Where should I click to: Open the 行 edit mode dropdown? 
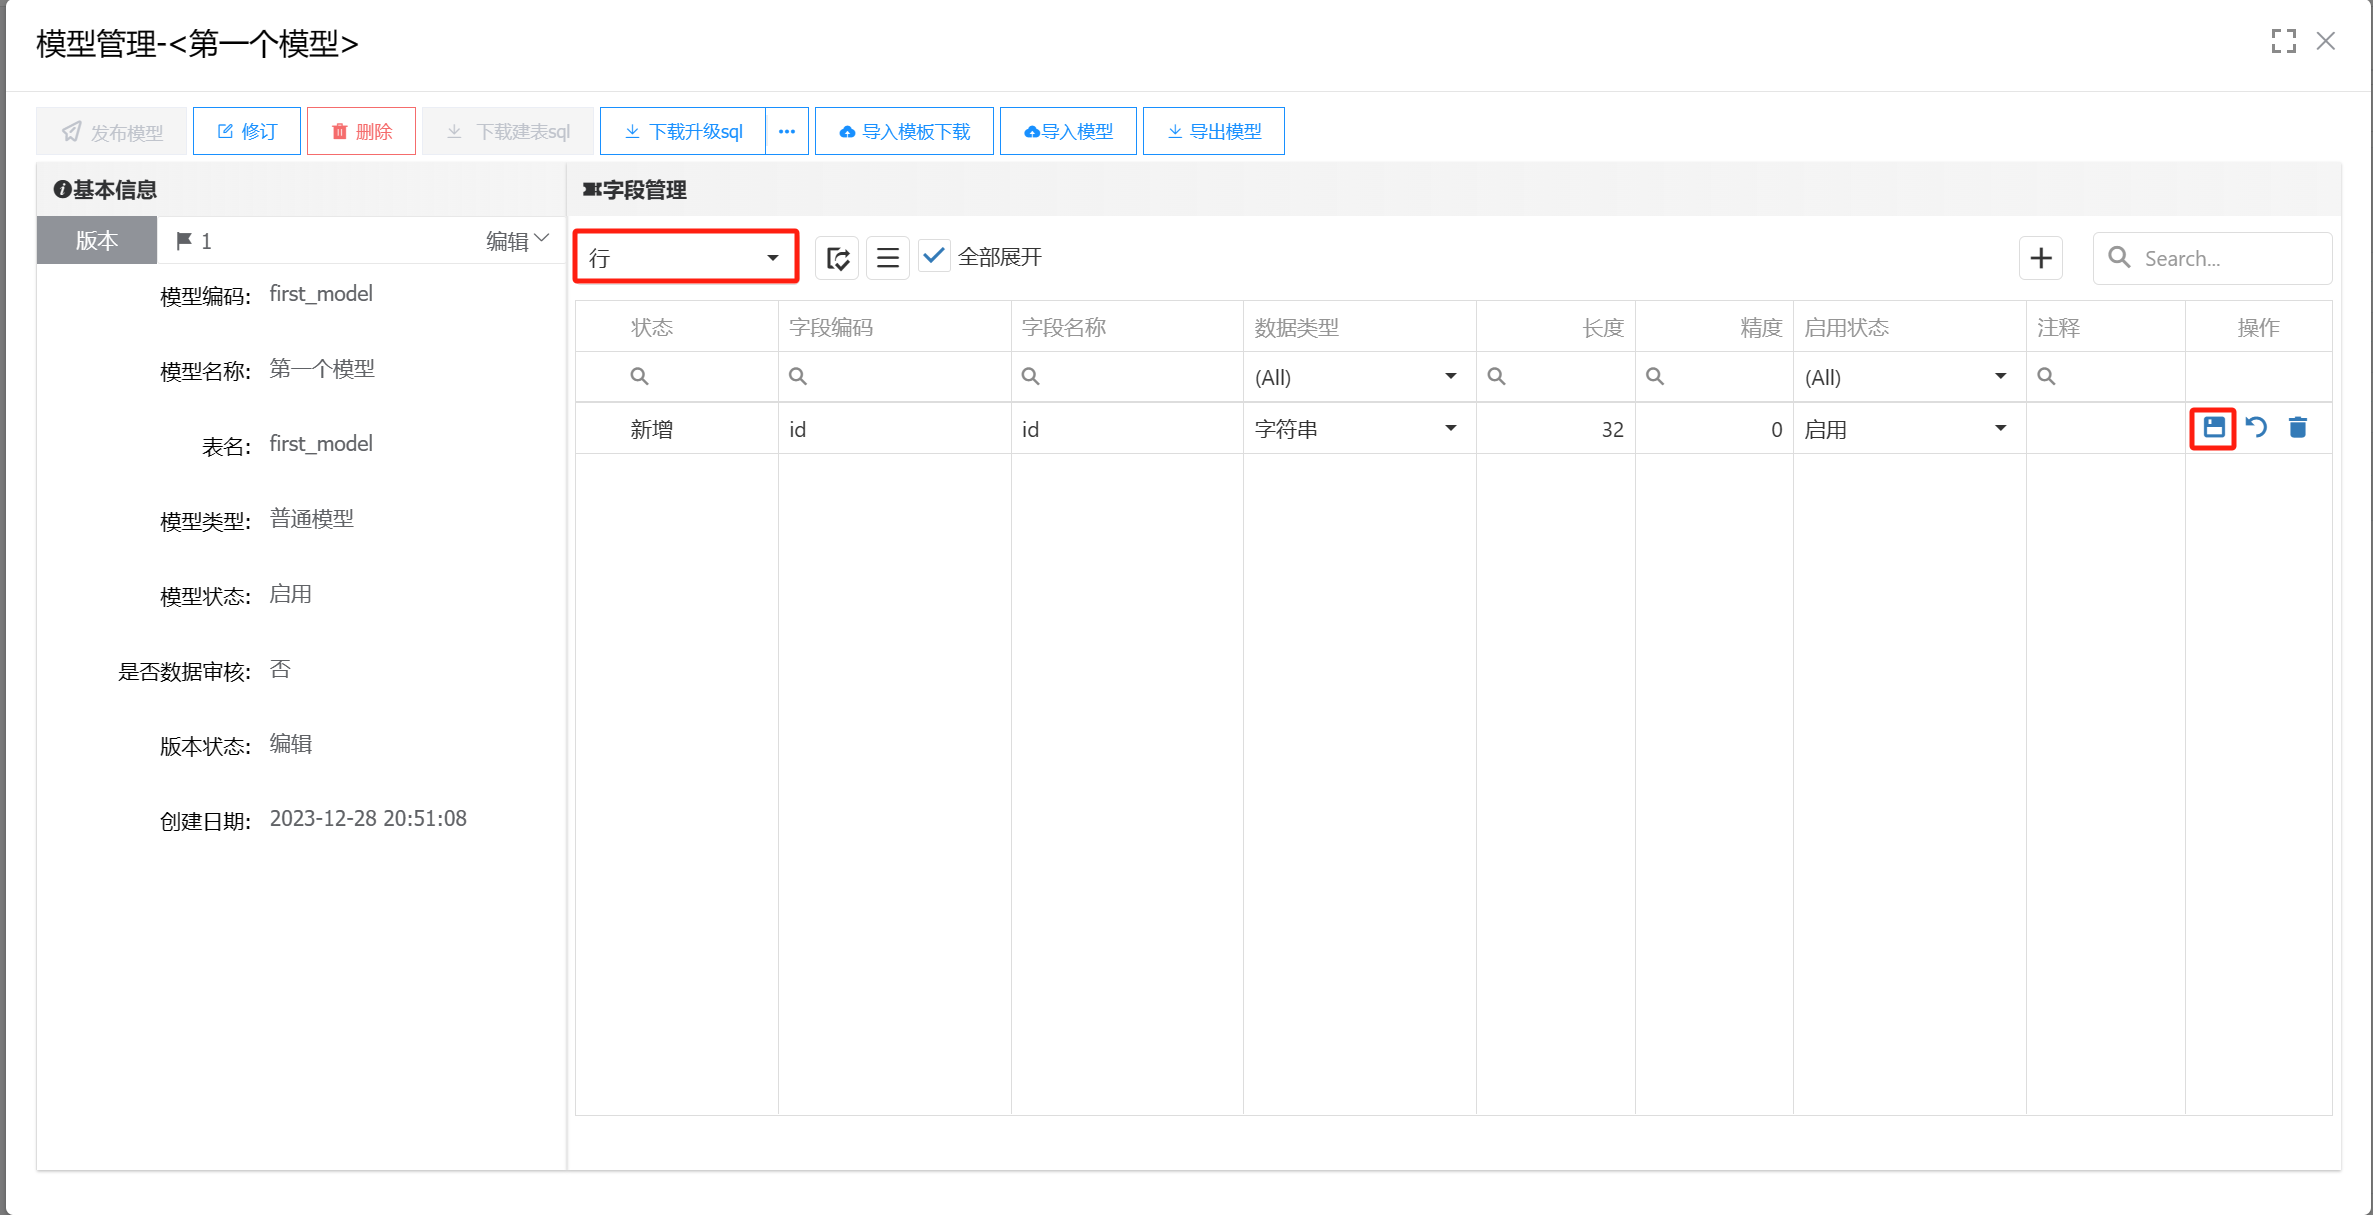[x=685, y=258]
